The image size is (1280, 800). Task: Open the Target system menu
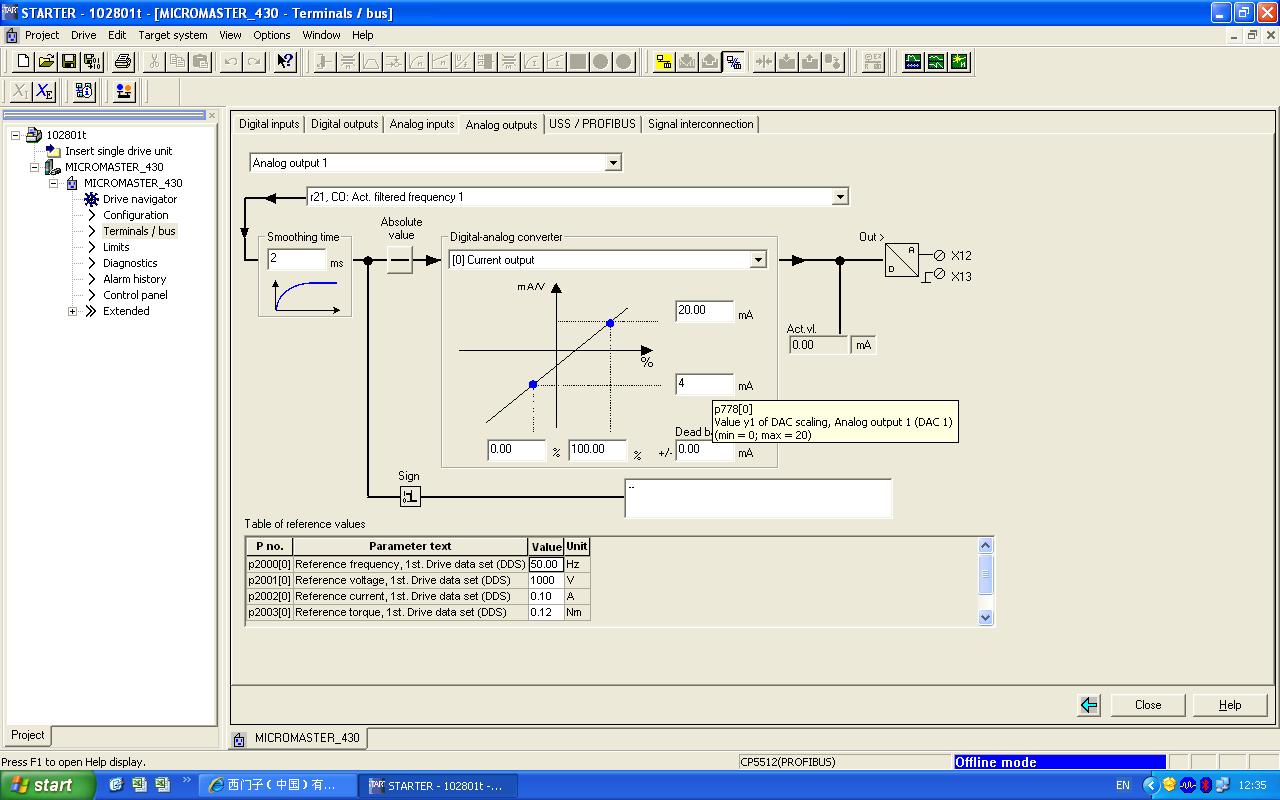pyautogui.click(x=173, y=35)
